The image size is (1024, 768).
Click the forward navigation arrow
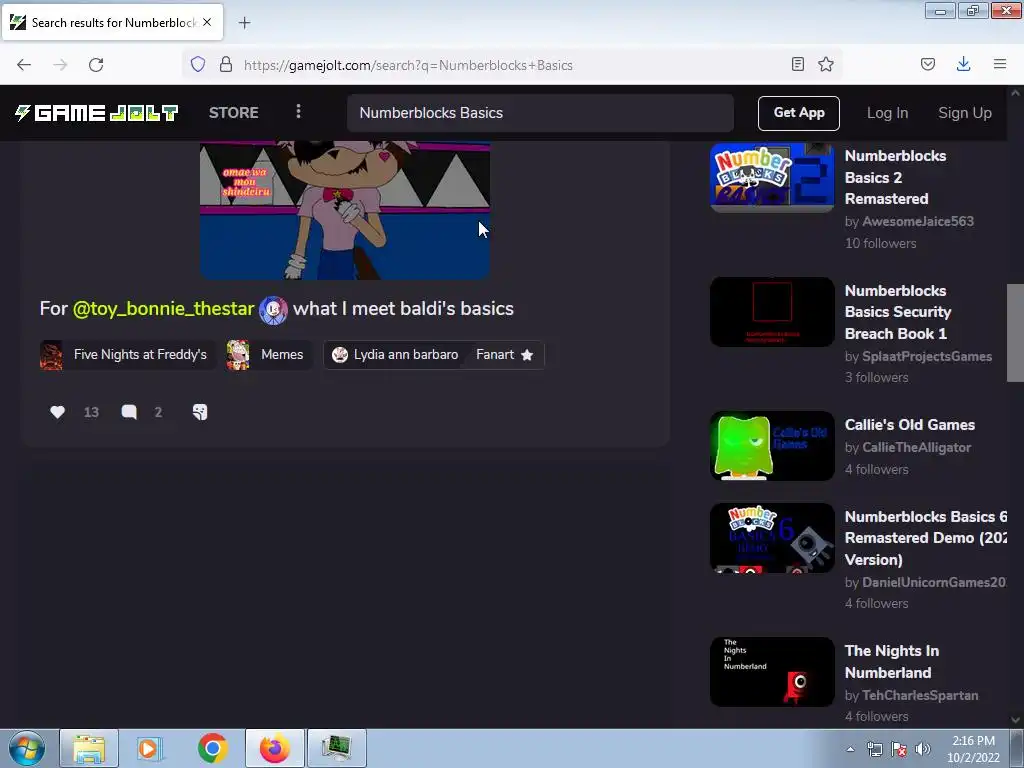pos(60,65)
